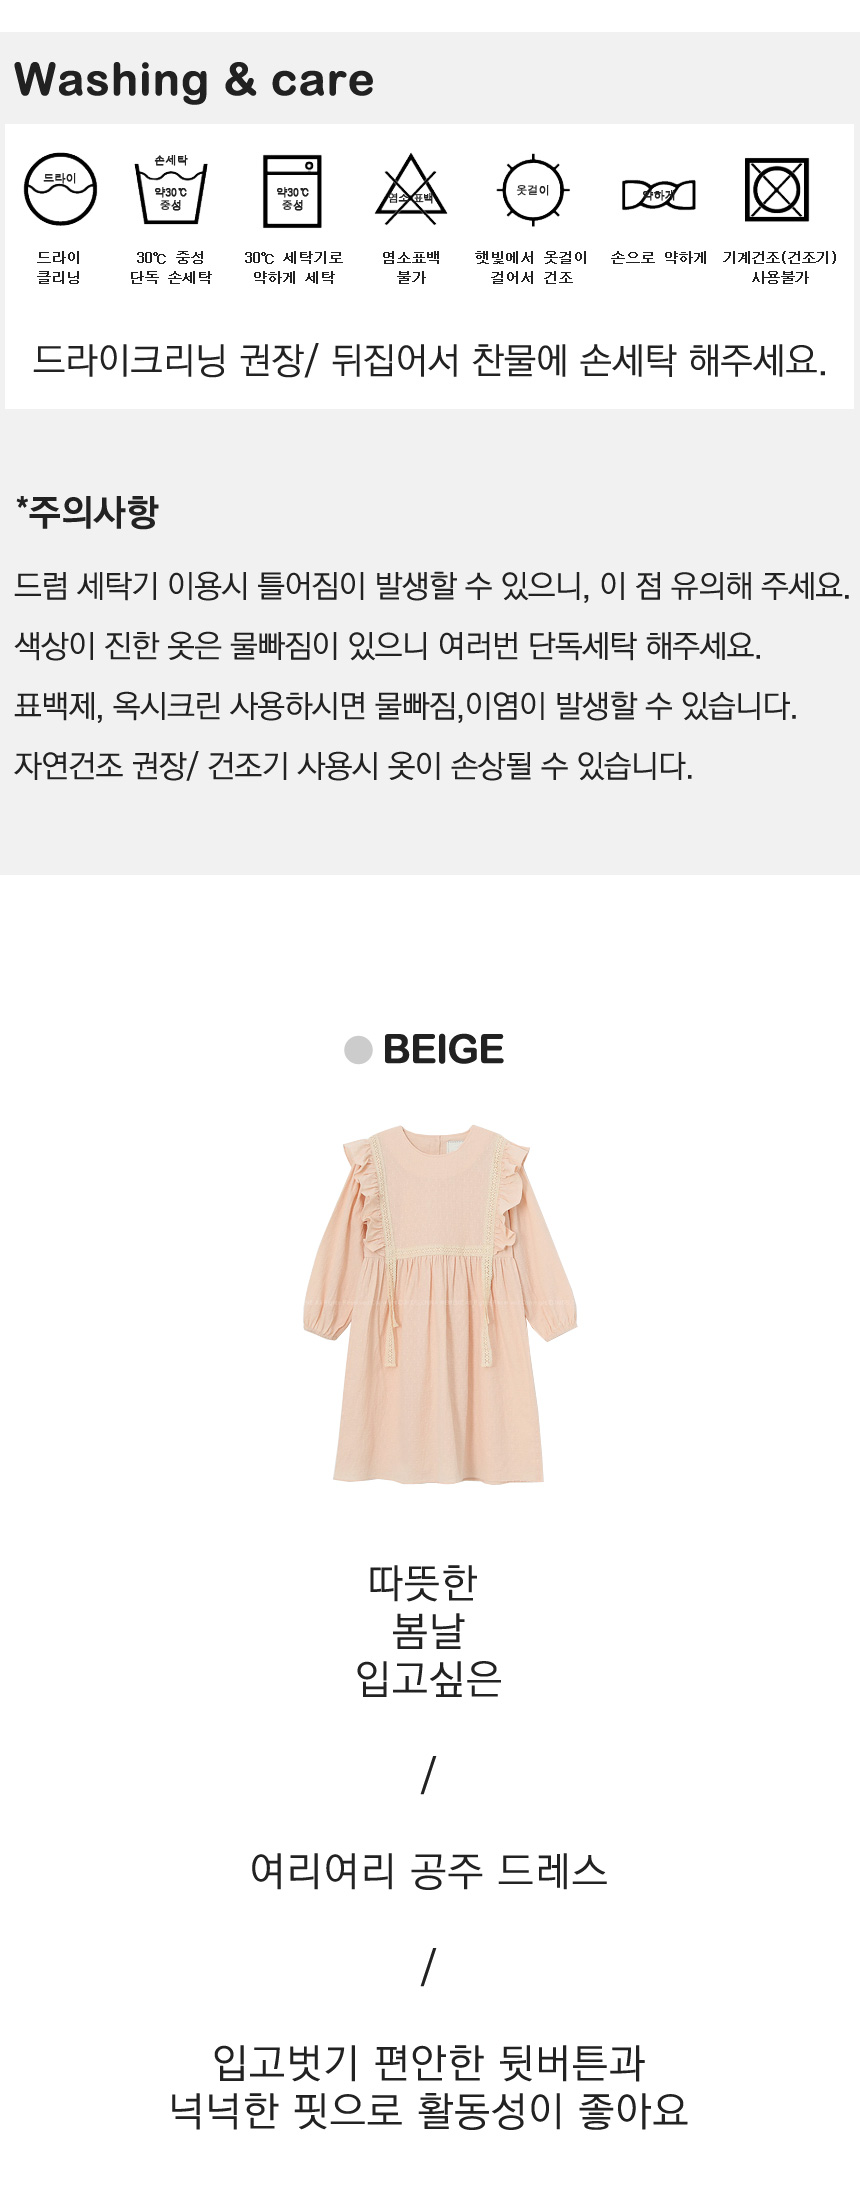This screenshot has height=2200, width=860.
Task: Select the BEIGE color label
Action: coord(443,1050)
